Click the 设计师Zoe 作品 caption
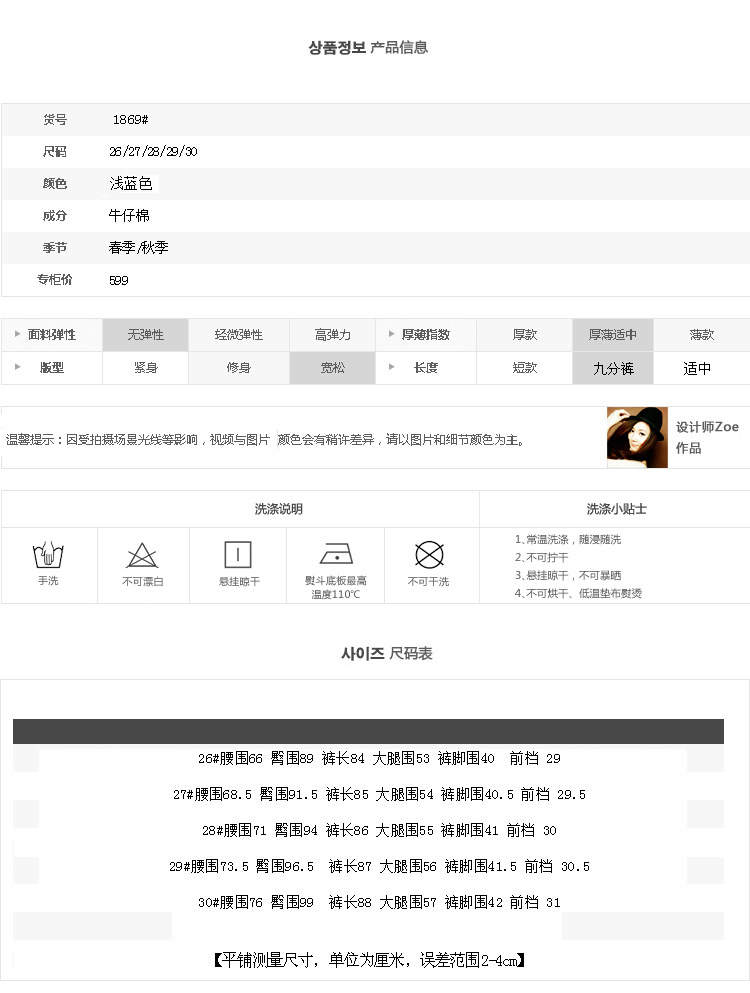 (707, 438)
